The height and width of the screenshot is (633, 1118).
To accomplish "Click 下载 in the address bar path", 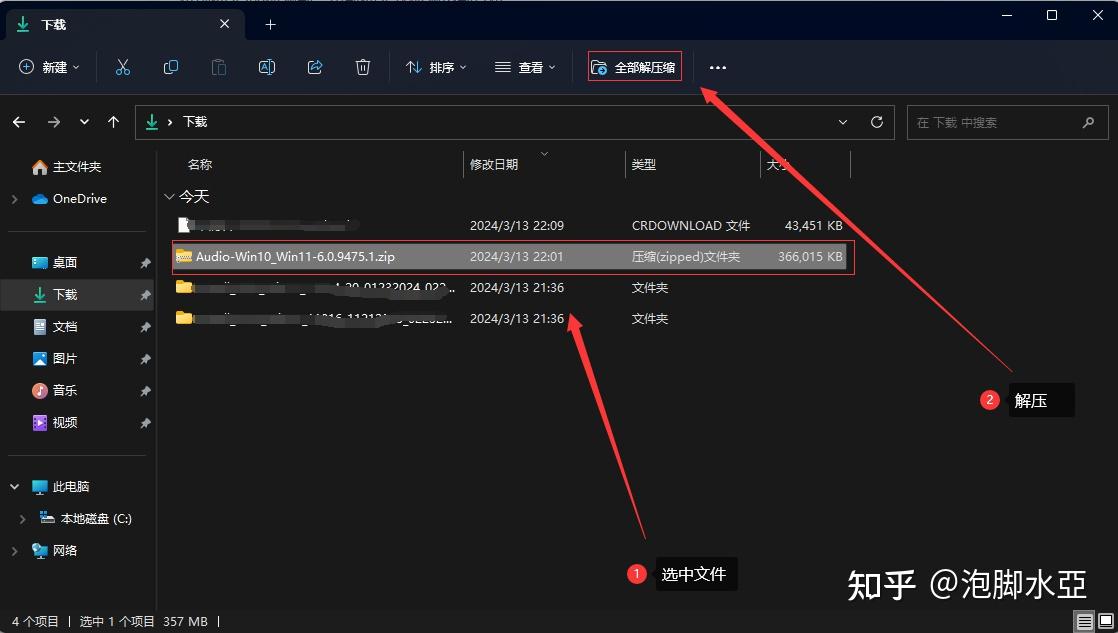I will click(195, 122).
